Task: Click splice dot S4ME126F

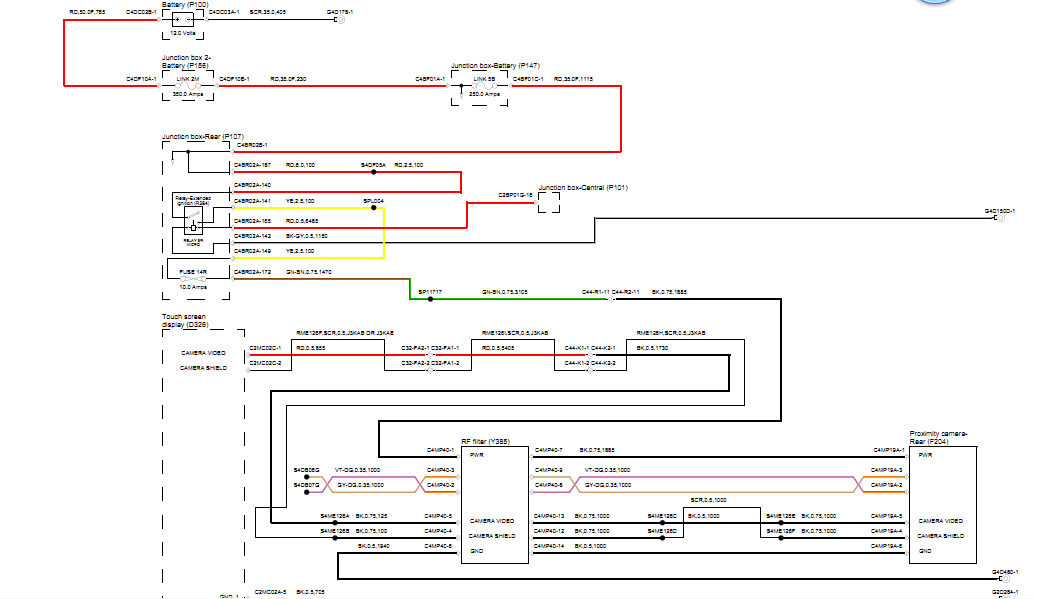Action: 781,538
